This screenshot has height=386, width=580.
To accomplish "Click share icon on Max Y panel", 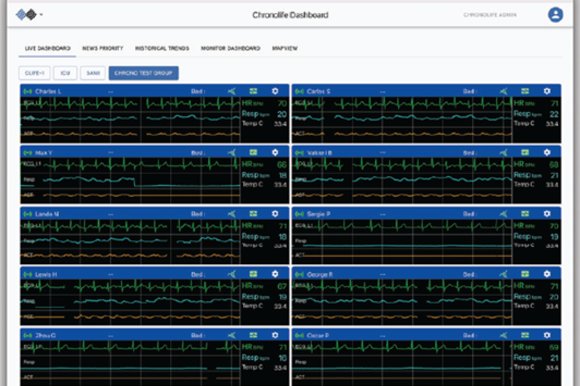I will (232, 152).
